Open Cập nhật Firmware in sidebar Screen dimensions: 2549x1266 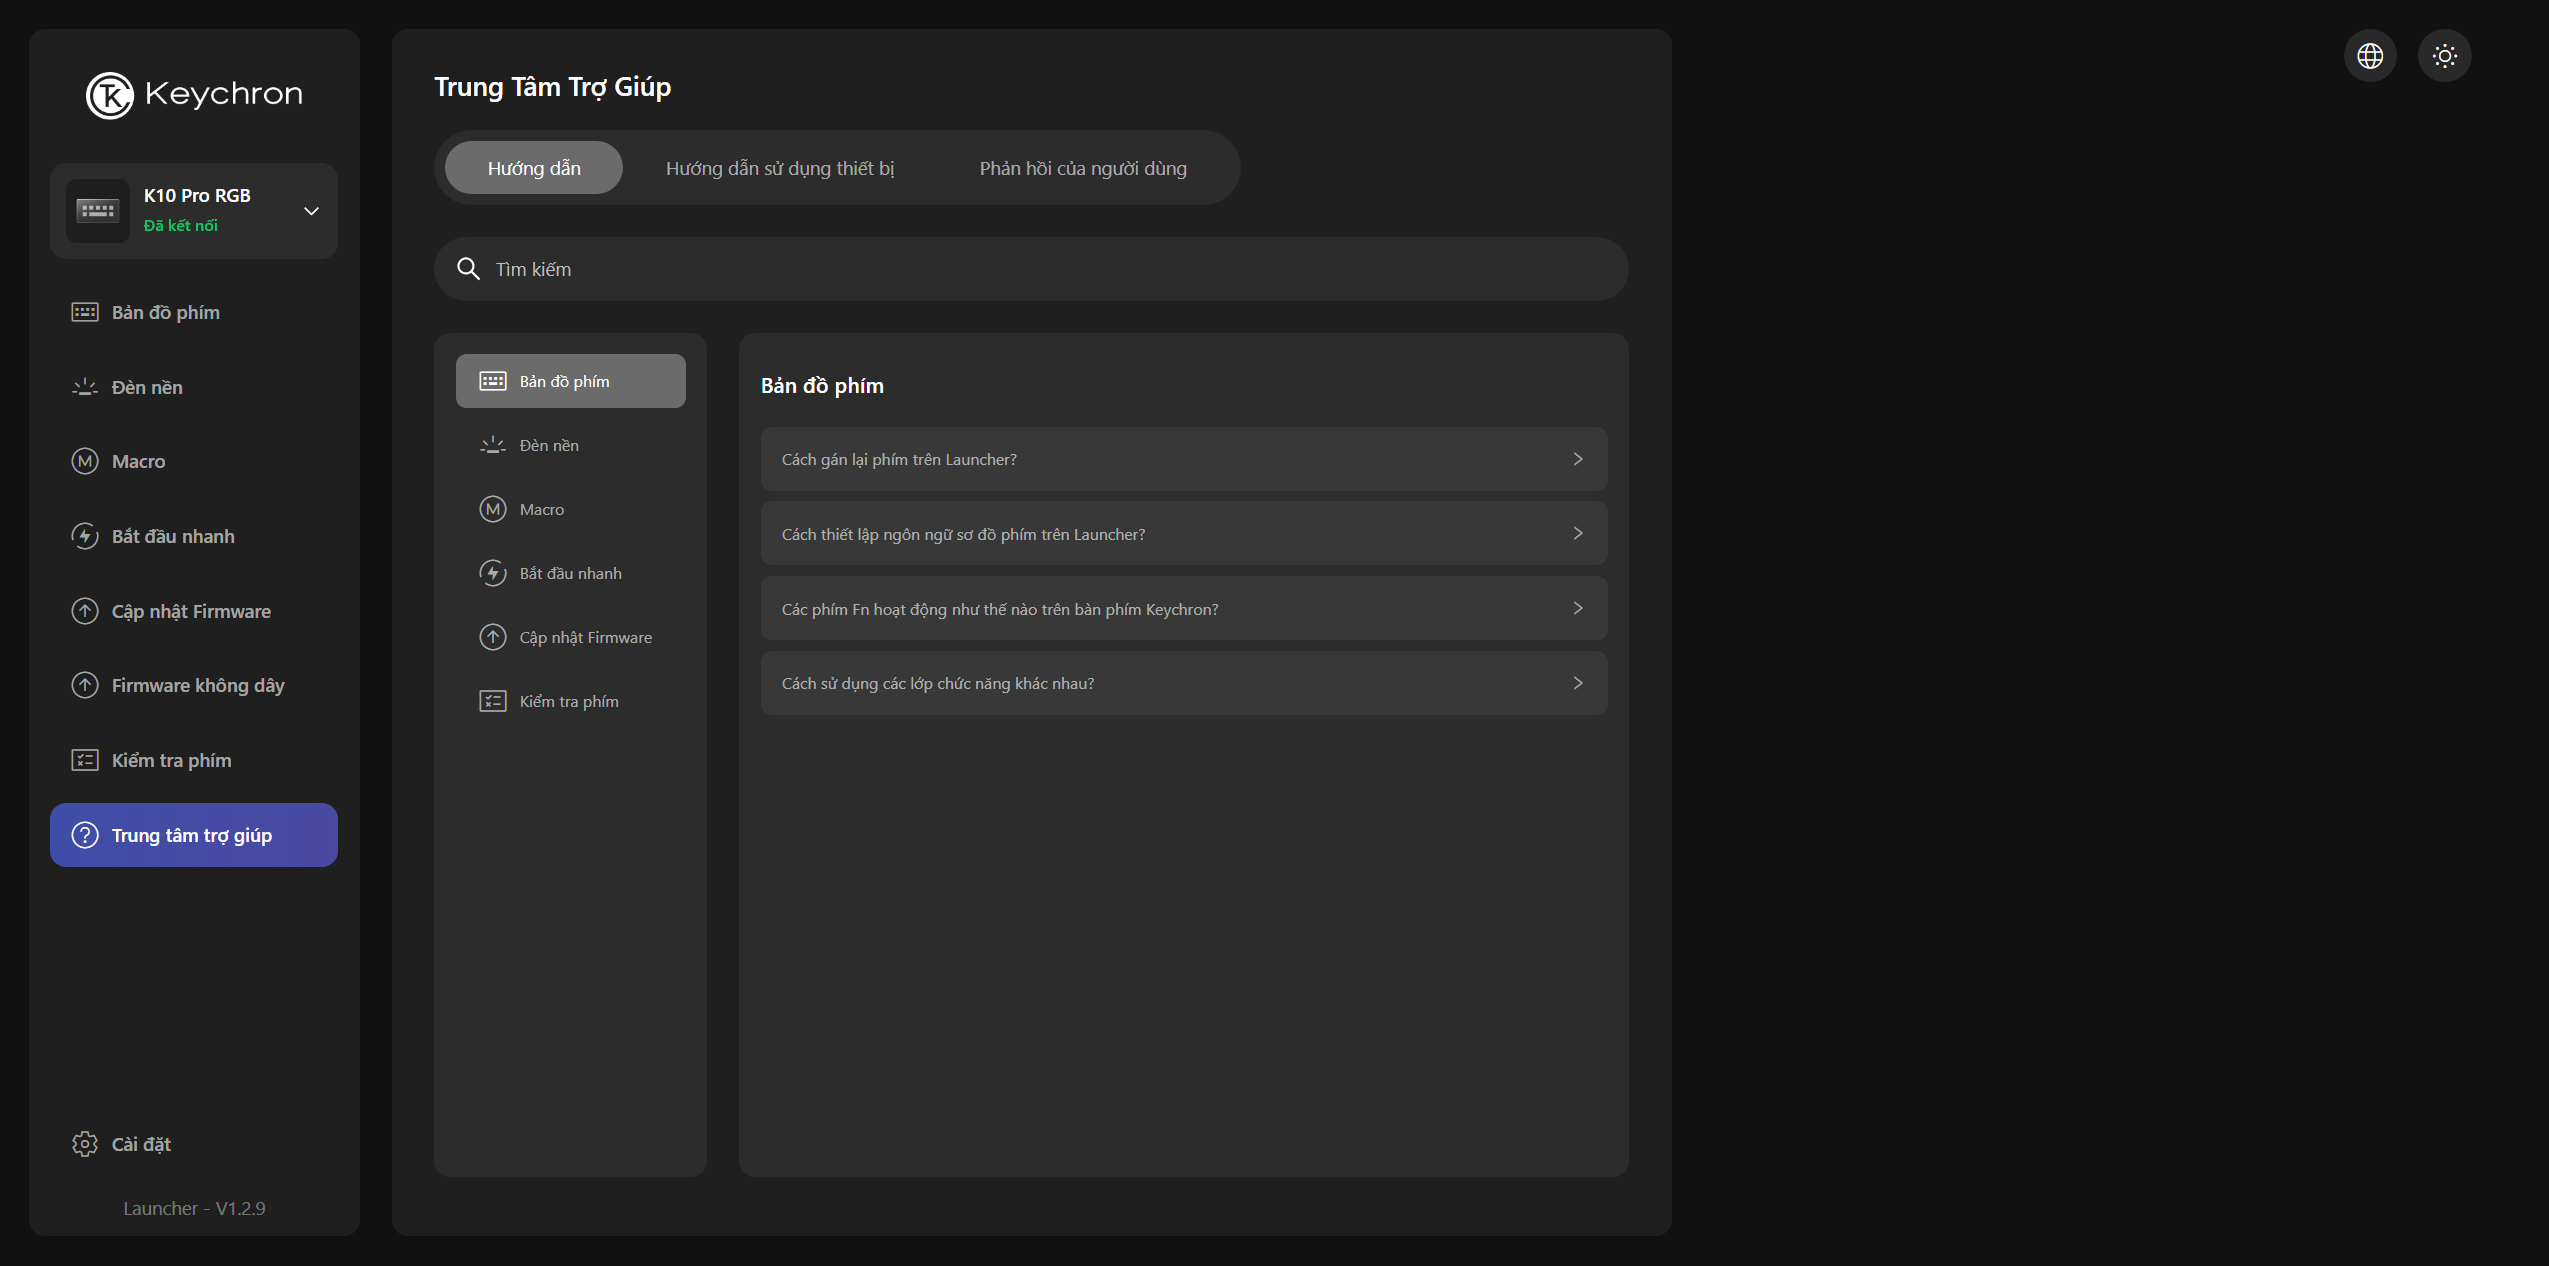pos(190,611)
